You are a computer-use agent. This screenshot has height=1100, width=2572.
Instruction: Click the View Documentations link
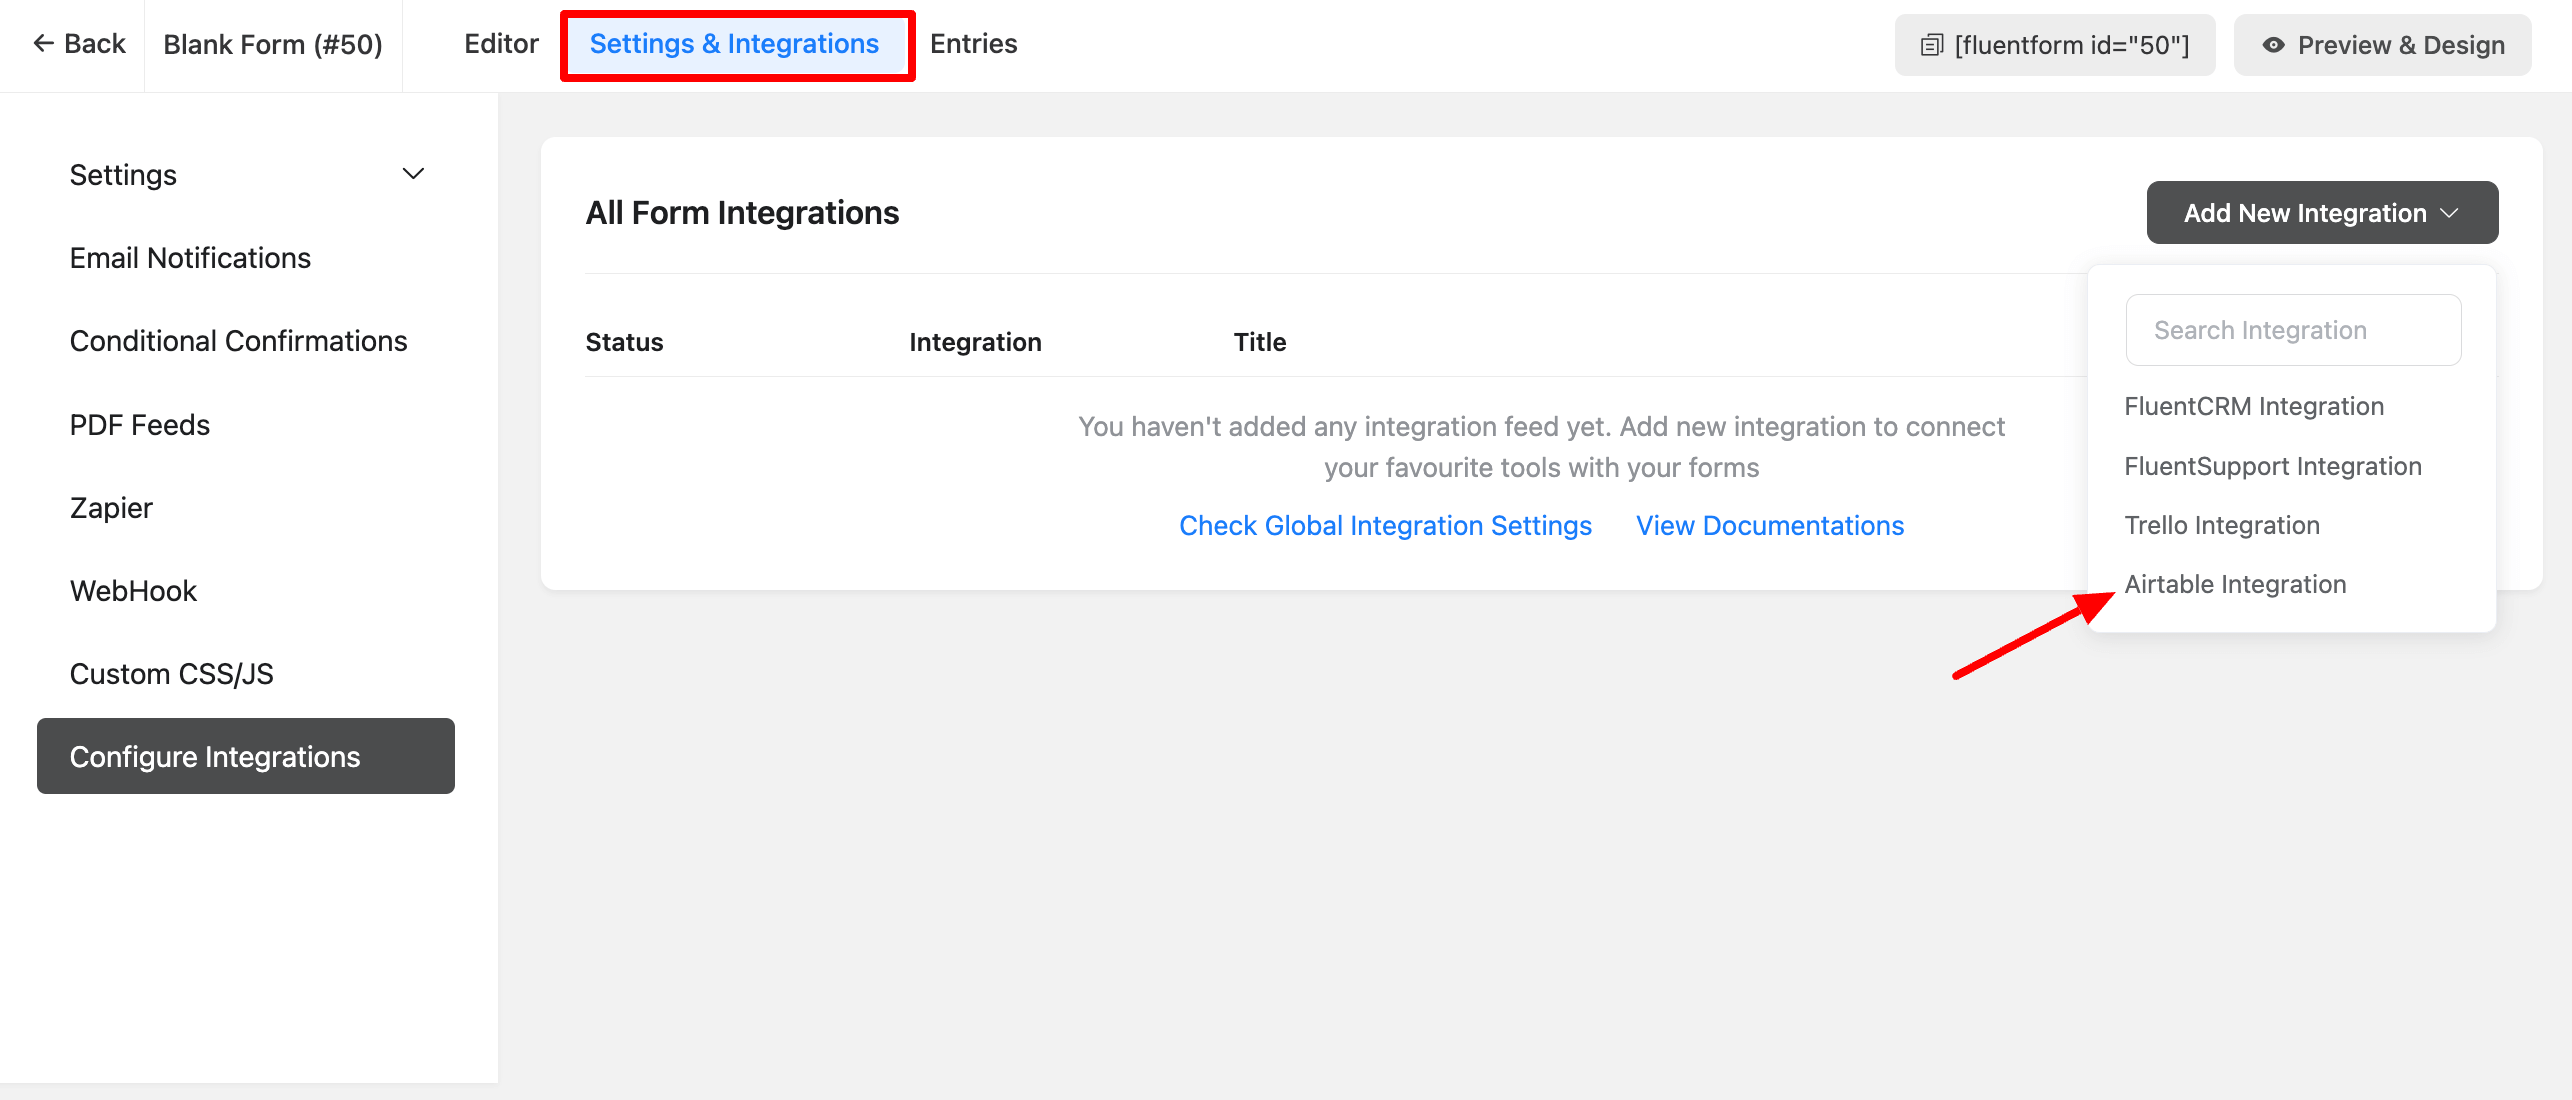1769,525
